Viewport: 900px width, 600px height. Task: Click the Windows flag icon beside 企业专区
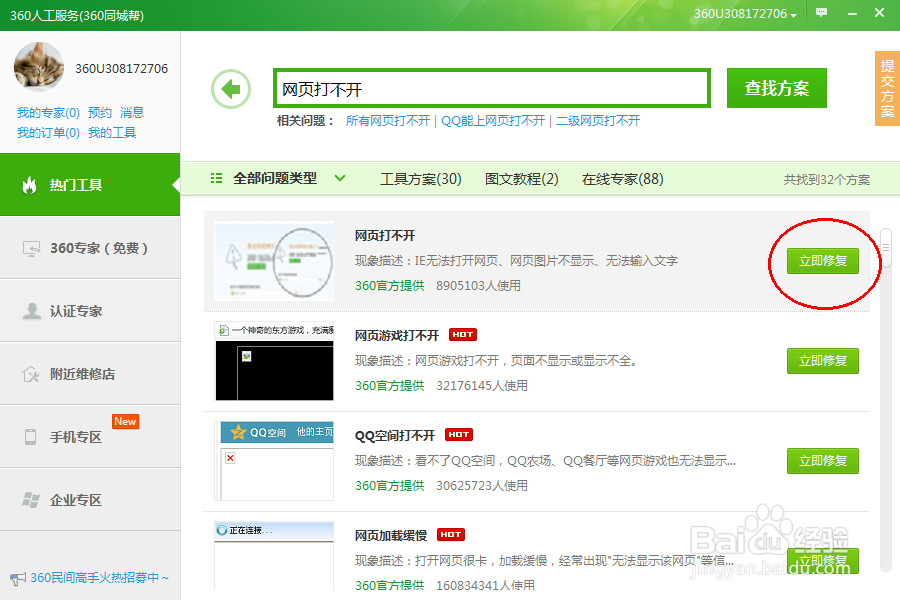[31, 500]
